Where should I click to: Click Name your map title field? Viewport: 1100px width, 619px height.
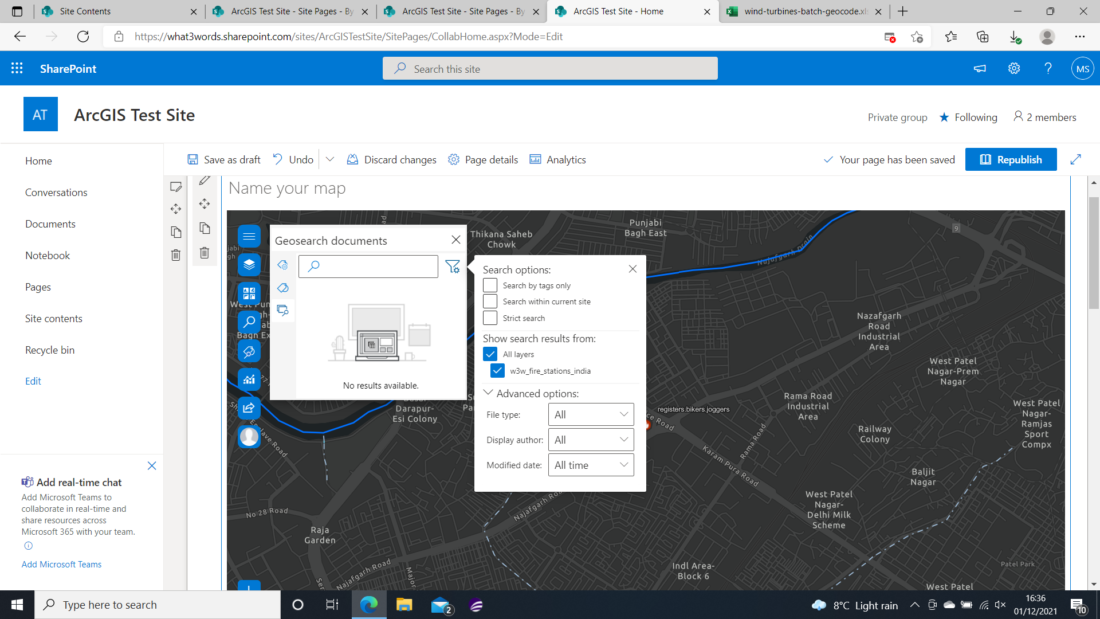click(x=287, y=188)
